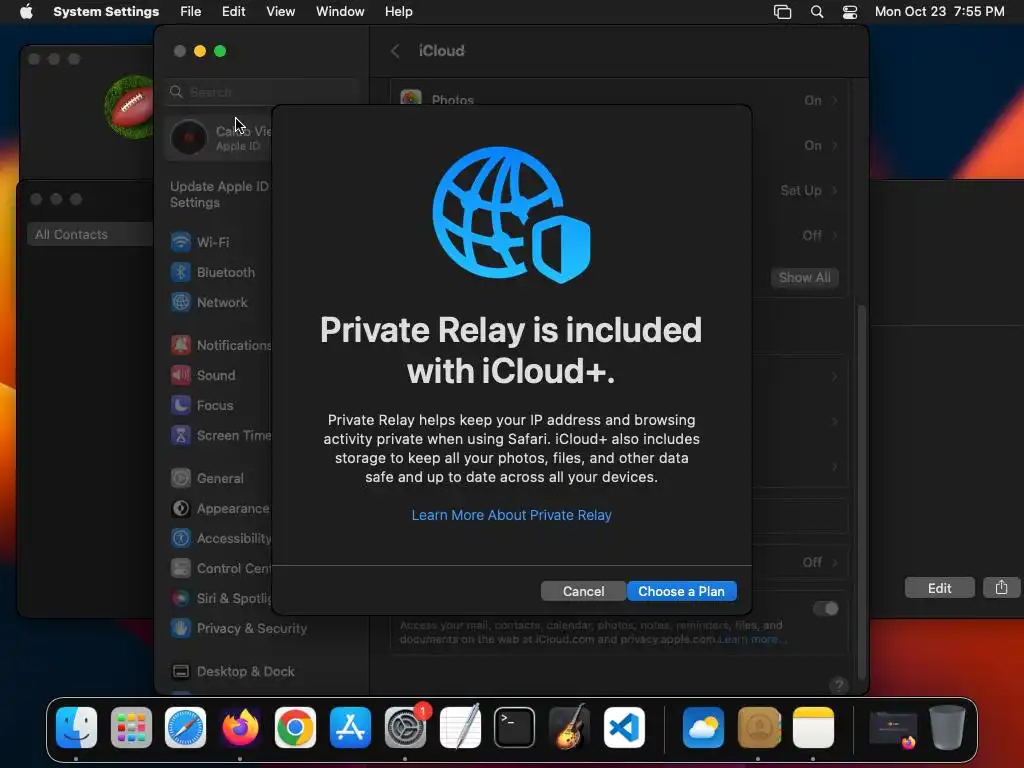Open Accessibility settings in sidebar

click(220, 539)
